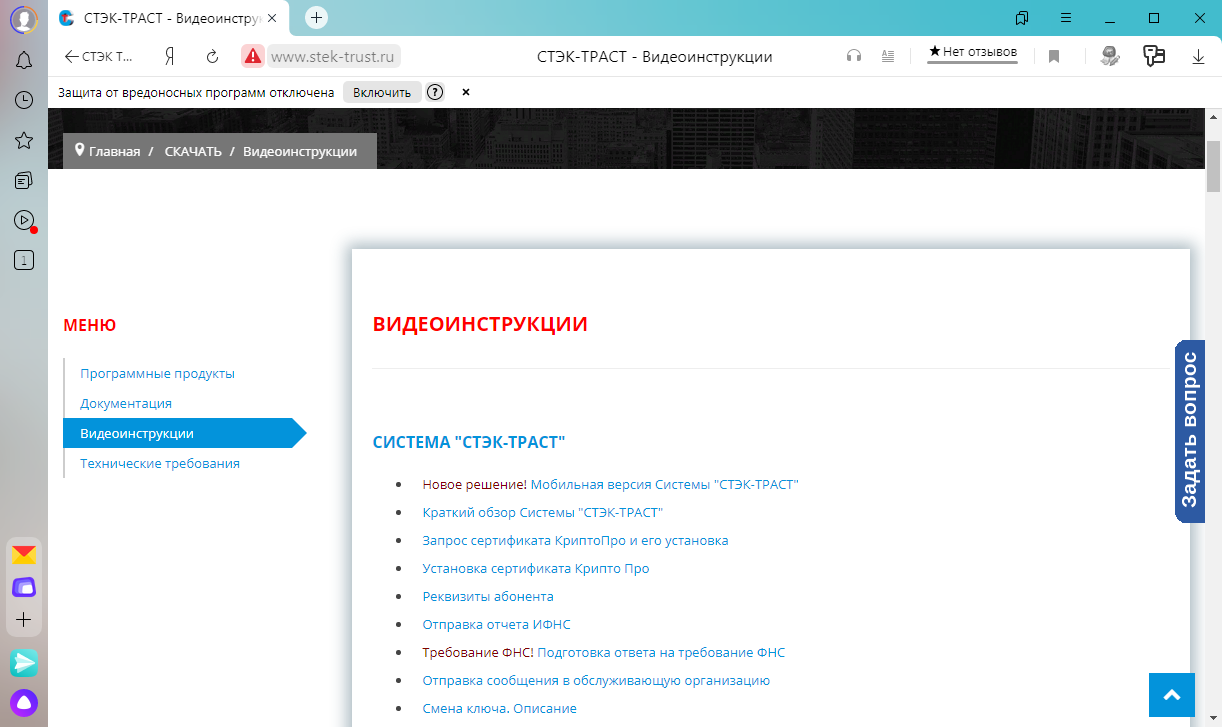Go back to previous page СТЭК Т...
Viewport: 1222px width, 727px height.
[x=98, y=56]
